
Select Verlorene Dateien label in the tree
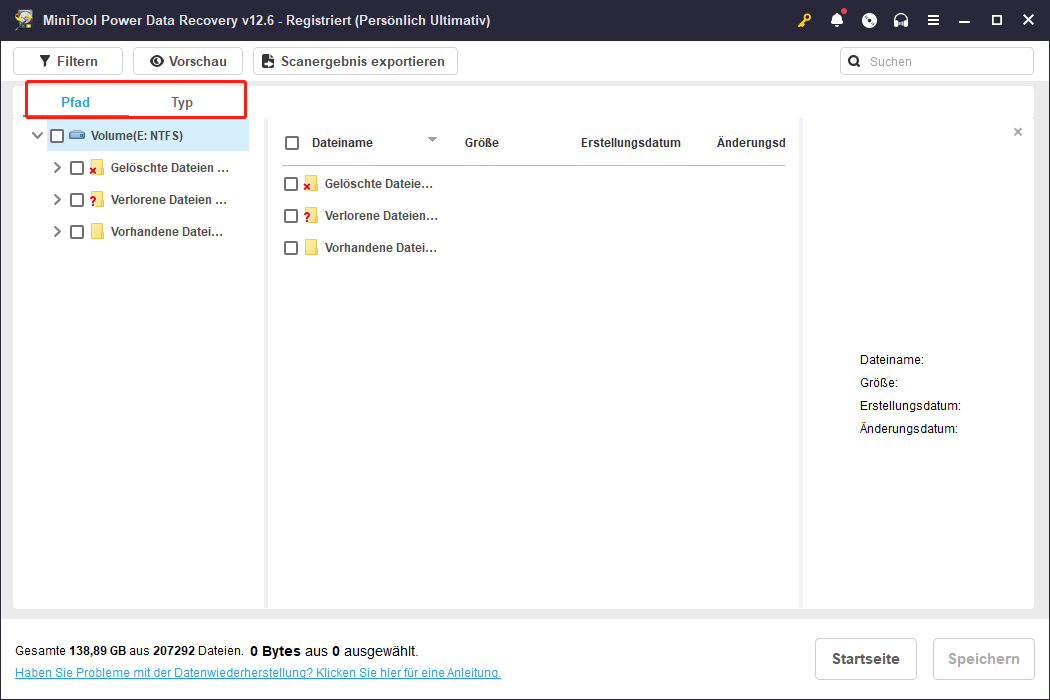click(169, 200)
